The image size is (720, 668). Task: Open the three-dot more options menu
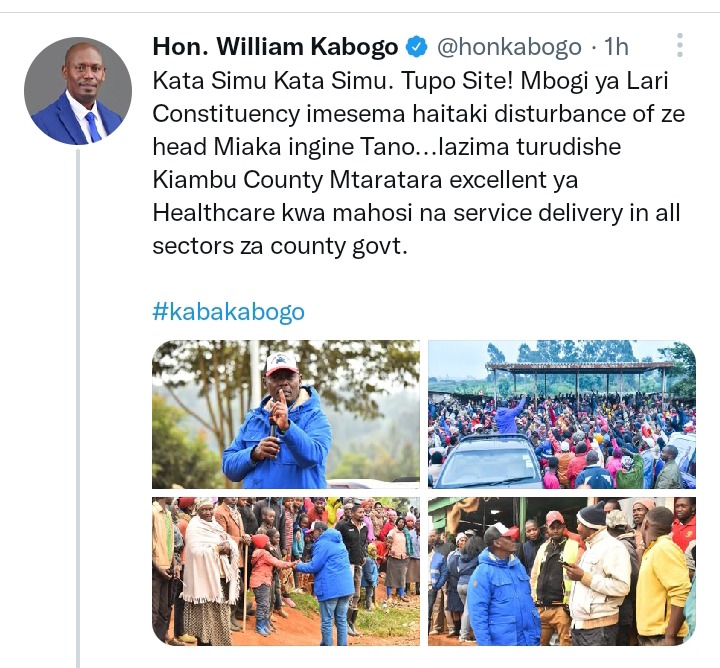click(680, 45)
